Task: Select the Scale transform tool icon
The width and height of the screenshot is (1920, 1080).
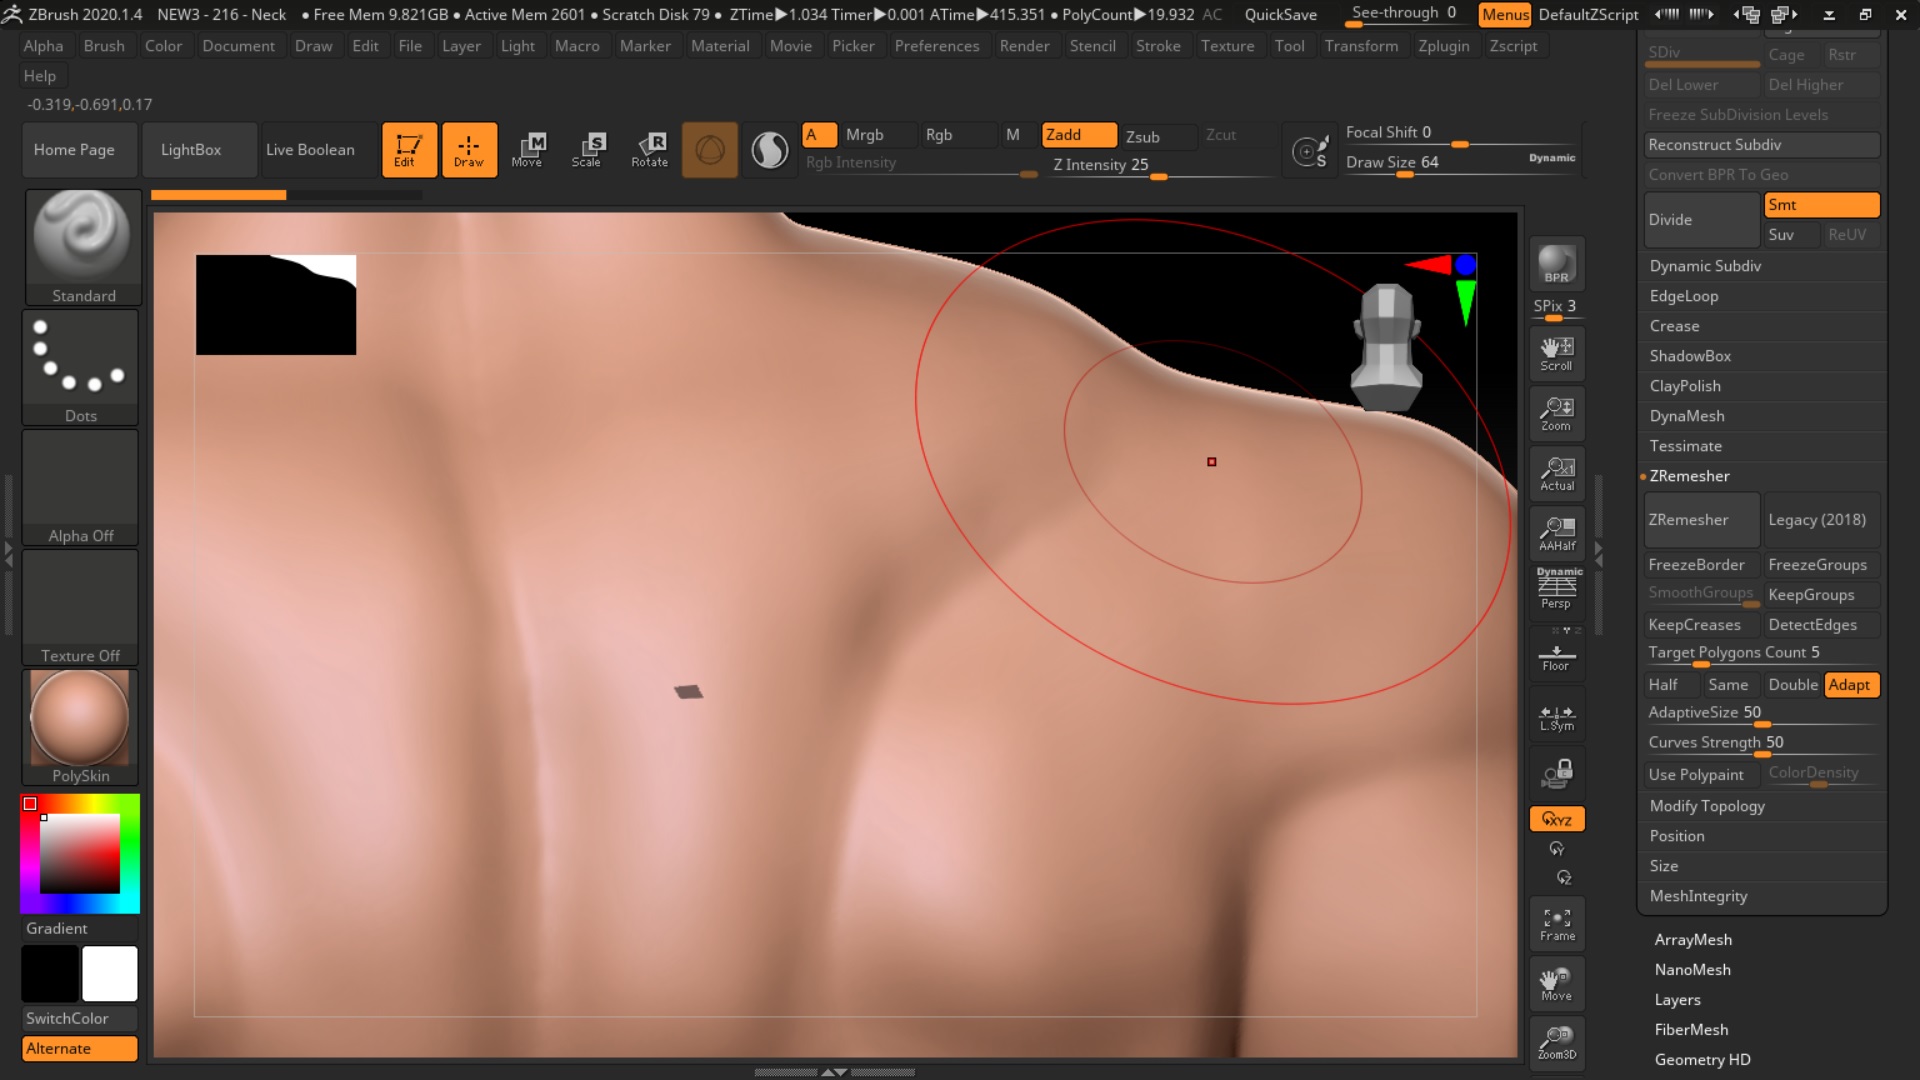Action: click(x=587, y=149)
